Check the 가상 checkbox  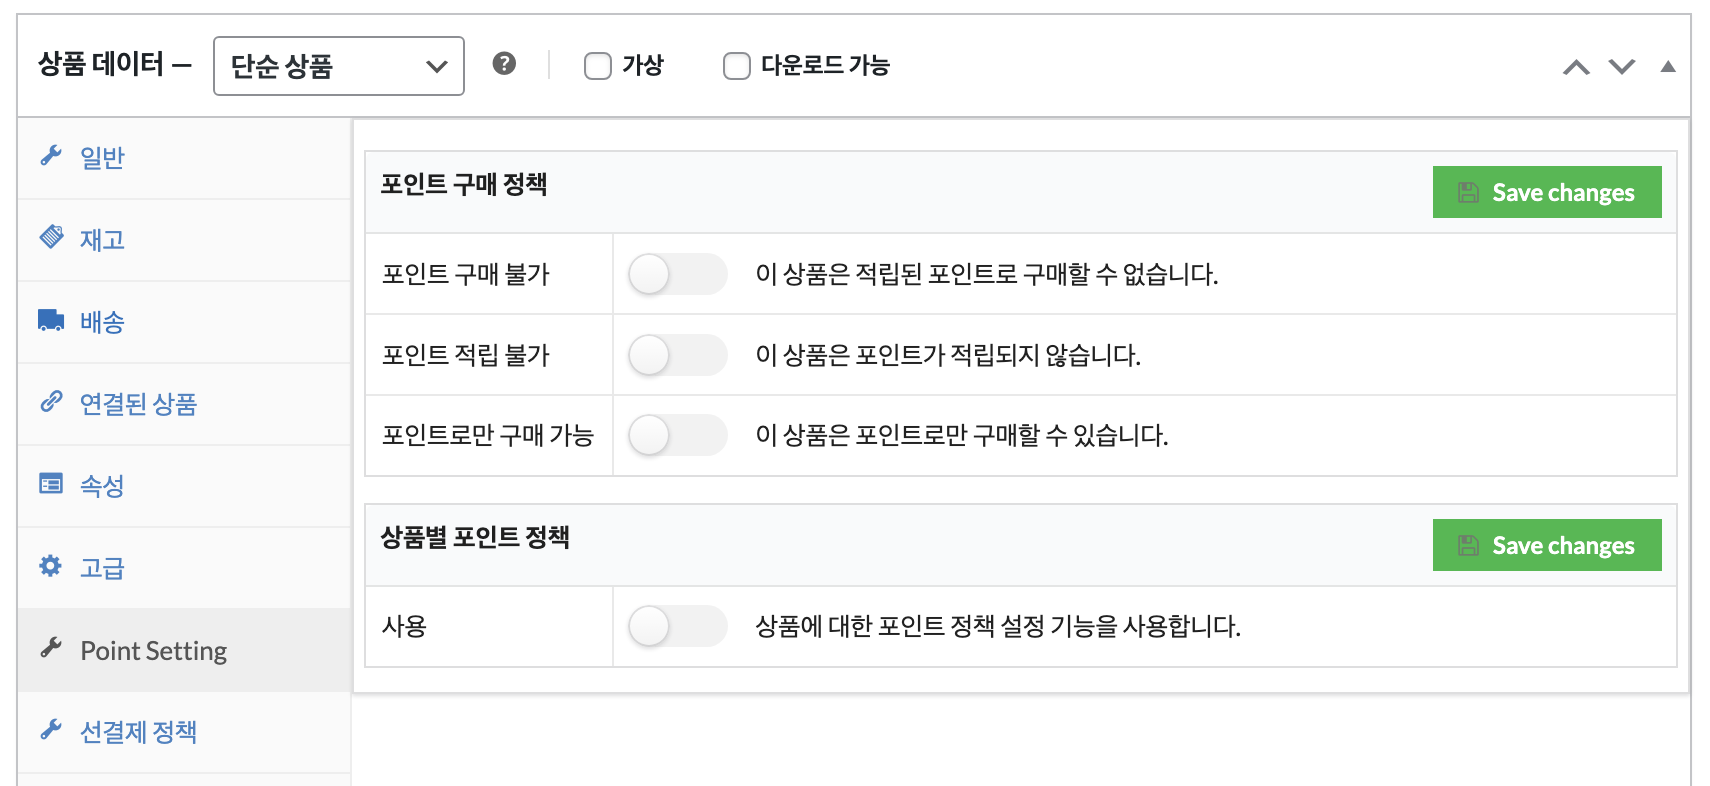tap(598, 66)
